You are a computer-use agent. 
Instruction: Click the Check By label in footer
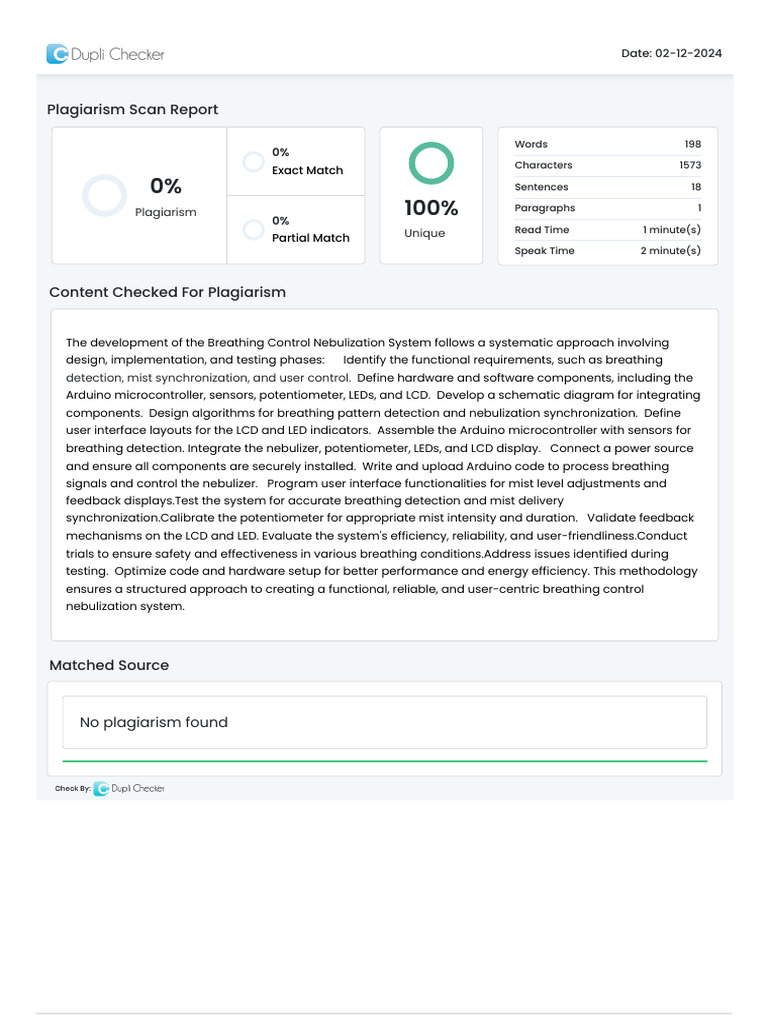pos(72,788)
